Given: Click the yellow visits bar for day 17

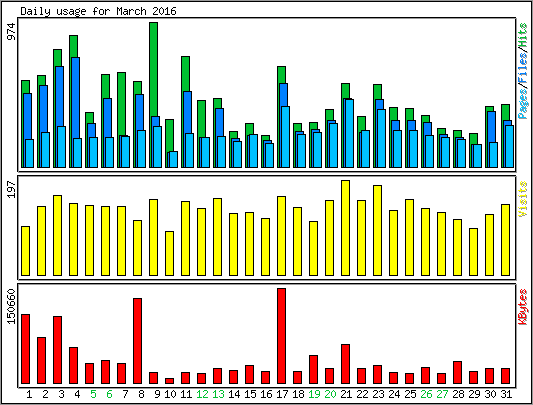Looking at the screenshot, I should point(281,236).
